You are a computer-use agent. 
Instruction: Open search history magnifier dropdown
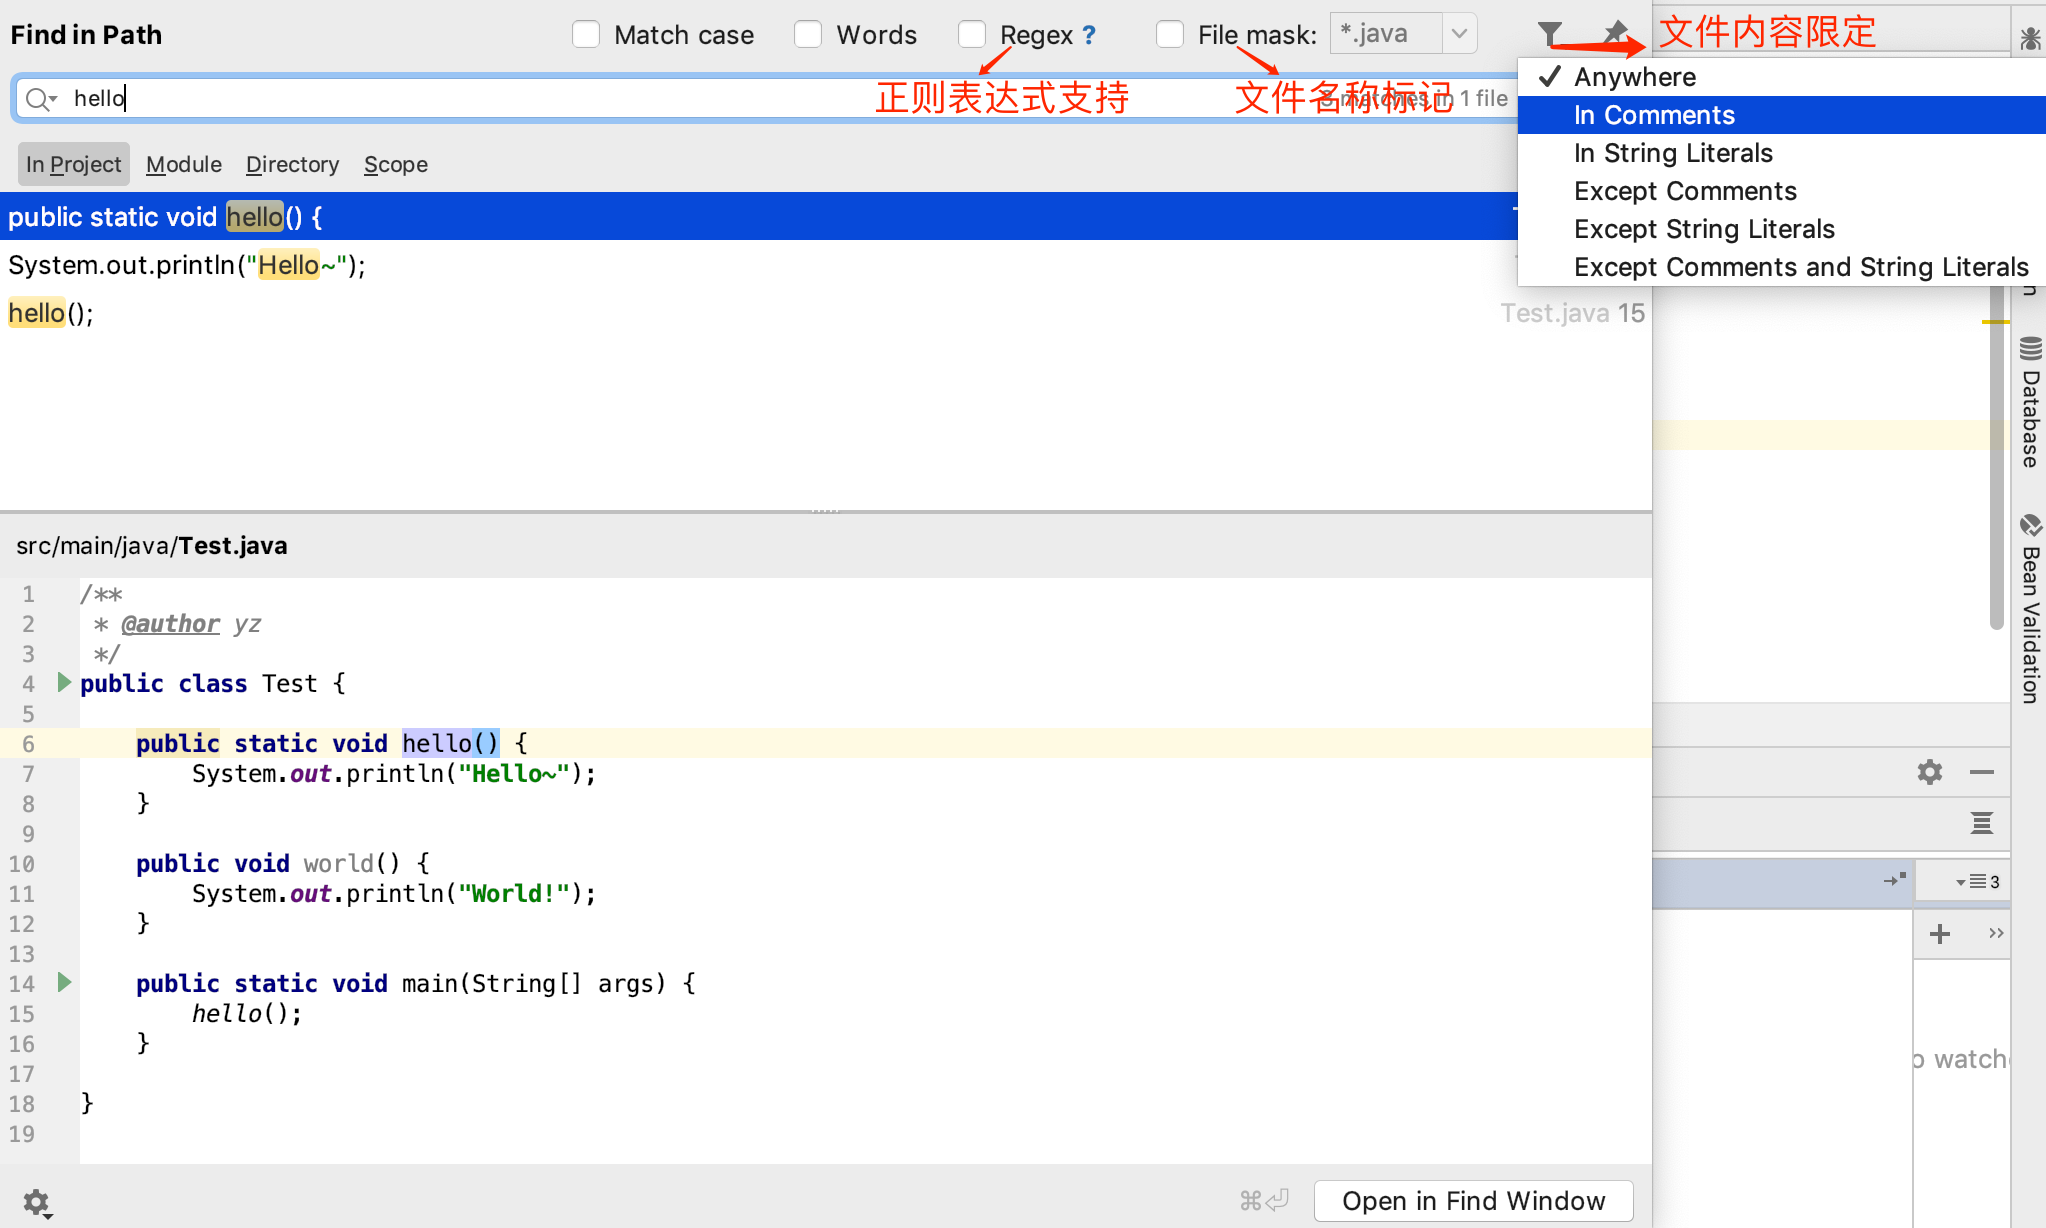click(x=41, y=98)
